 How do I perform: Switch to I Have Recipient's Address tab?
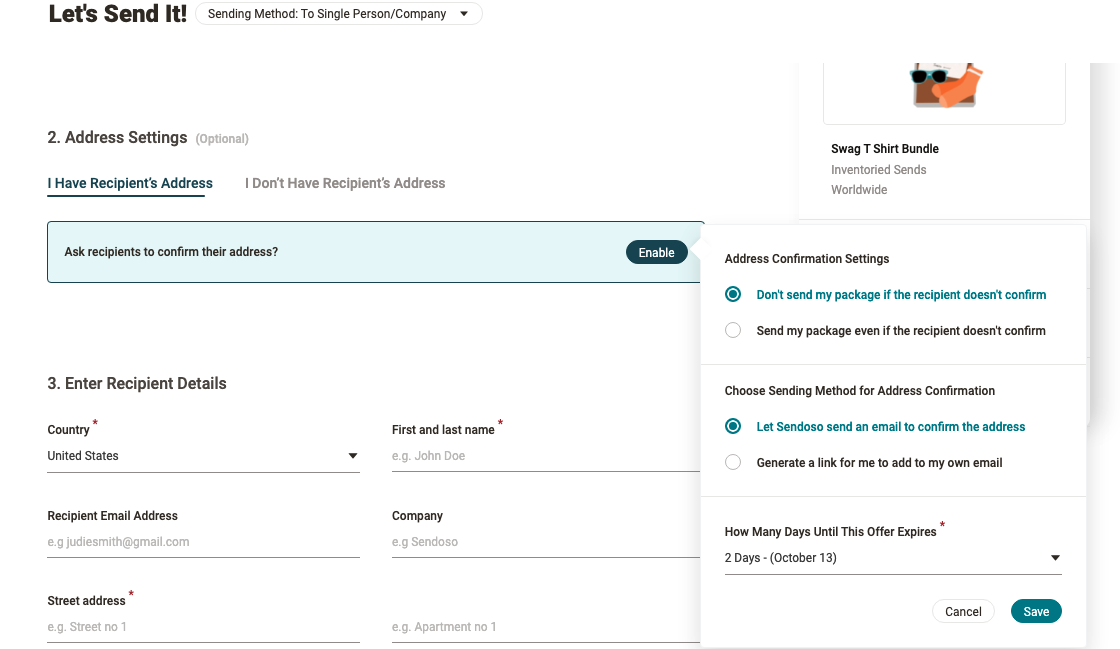pyautogui.click(x=130, y=183)
